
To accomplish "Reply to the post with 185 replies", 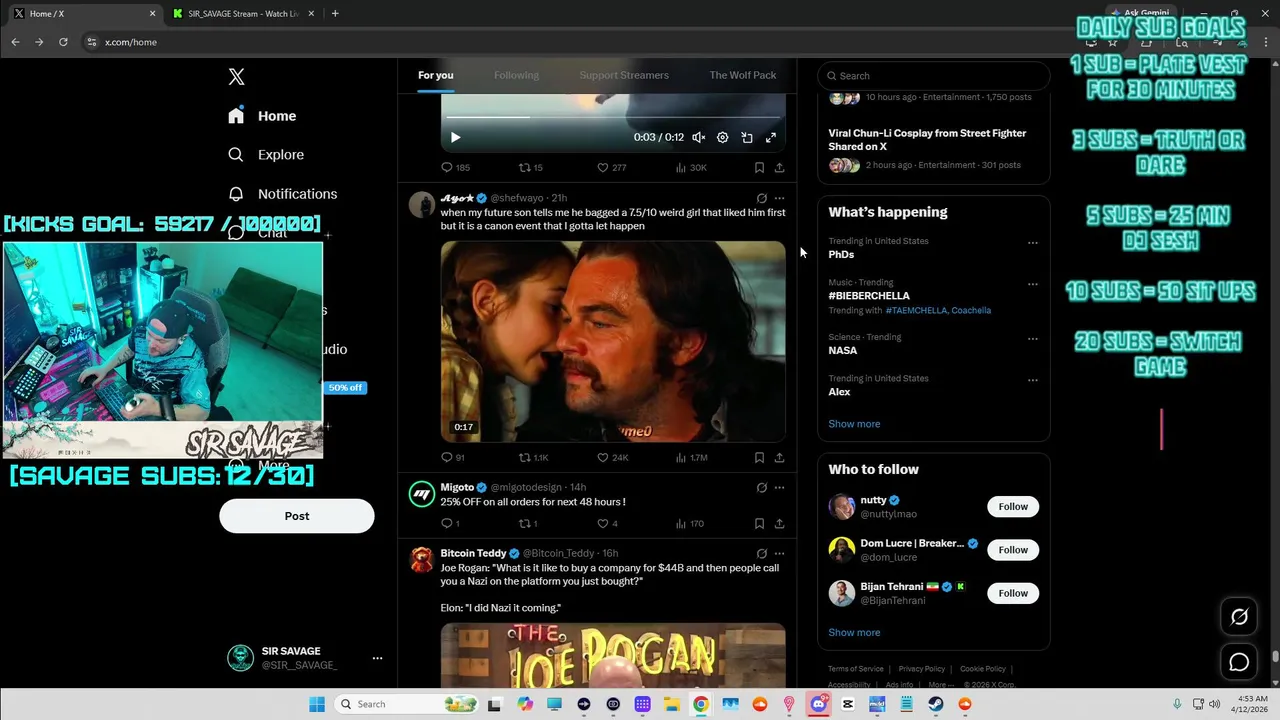I will (455, 167).
